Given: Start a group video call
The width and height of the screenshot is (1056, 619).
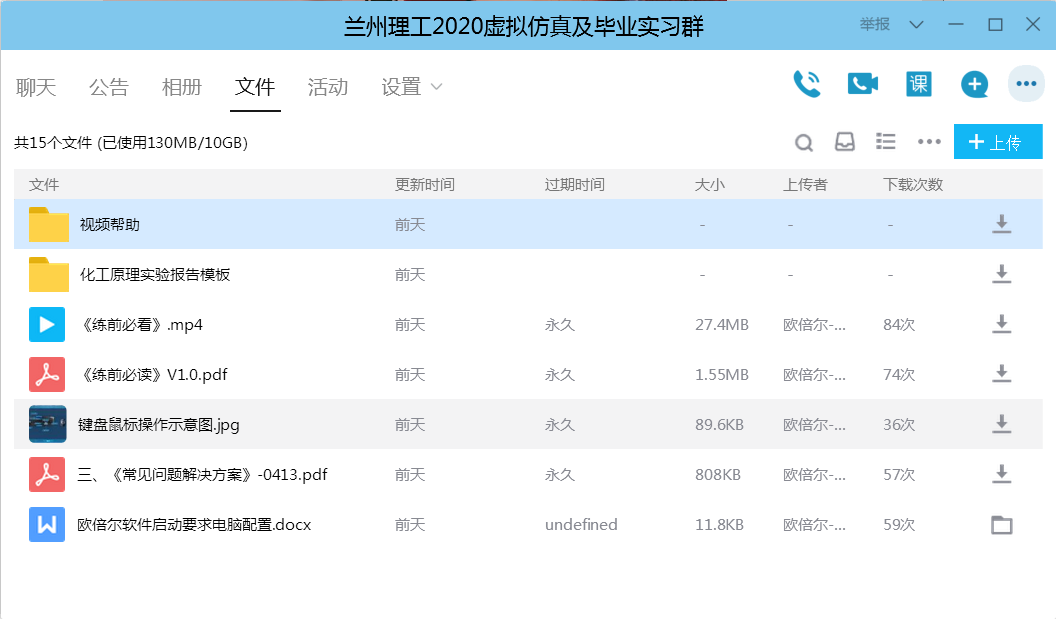Looking at the screenshot, I should [x=862, y=84].
